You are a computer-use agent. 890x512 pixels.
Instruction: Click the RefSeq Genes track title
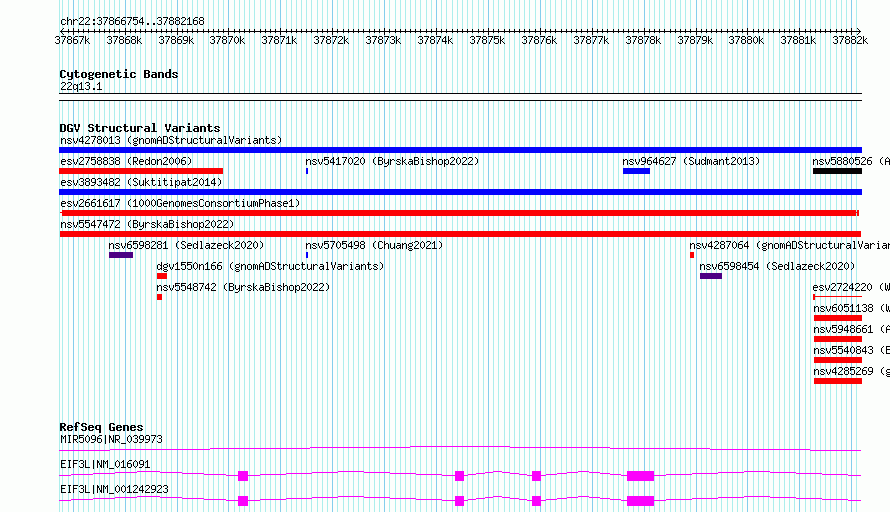pos(101,427)
